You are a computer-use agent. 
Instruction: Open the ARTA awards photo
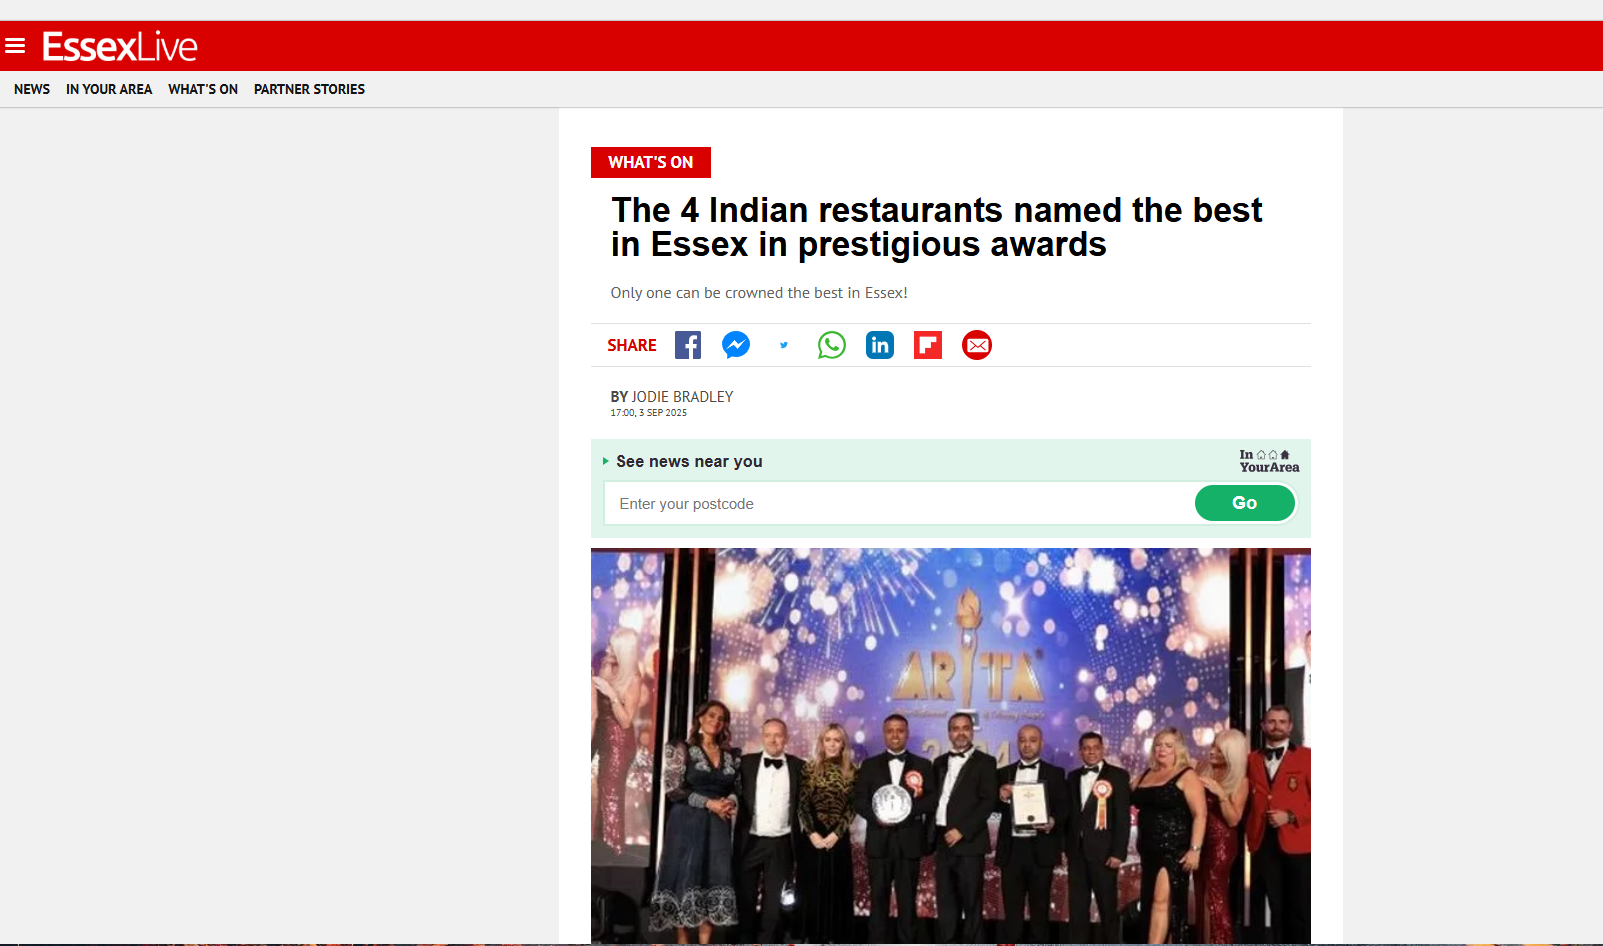(951, 745)
